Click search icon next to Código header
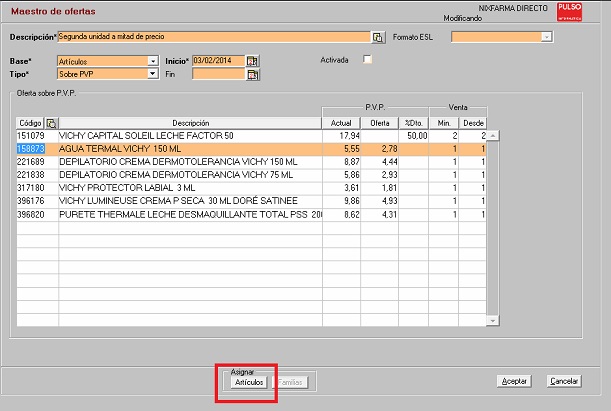Screen dimensions: 611x411 click(51, 123)
